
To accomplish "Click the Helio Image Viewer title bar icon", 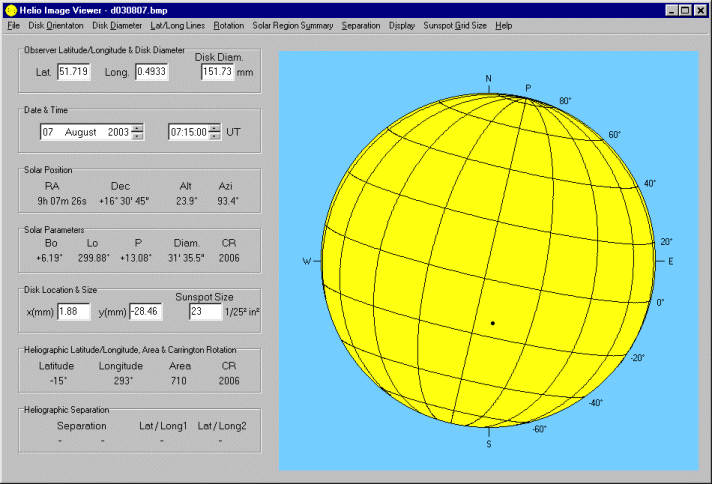I will [x=10, y=9].
